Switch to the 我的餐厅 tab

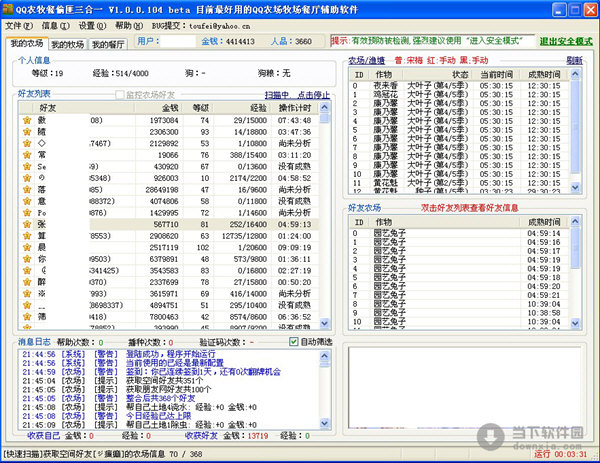(x=108, y=44)
